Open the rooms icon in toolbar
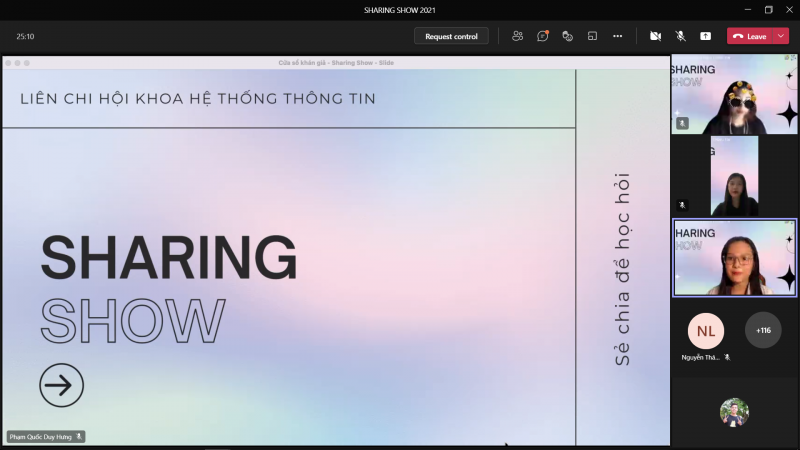 tap(592, 36)
